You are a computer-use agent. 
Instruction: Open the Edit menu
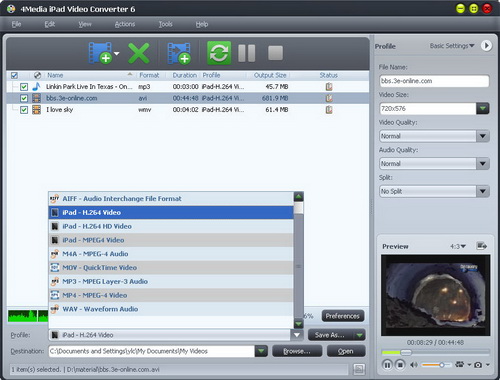(x=50, y=24)
